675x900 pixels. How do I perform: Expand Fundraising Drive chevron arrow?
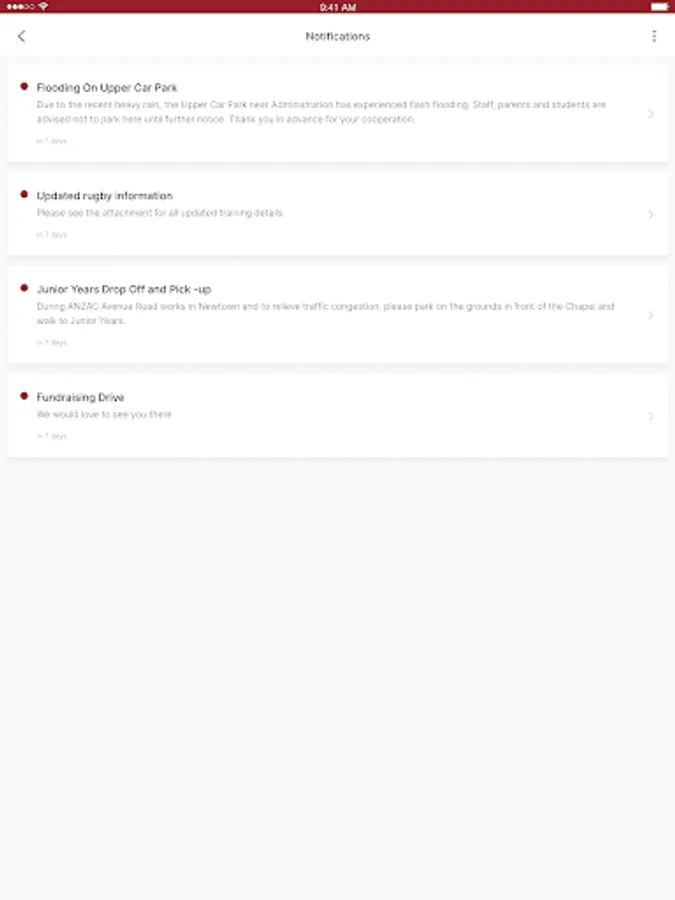point(650,417)
